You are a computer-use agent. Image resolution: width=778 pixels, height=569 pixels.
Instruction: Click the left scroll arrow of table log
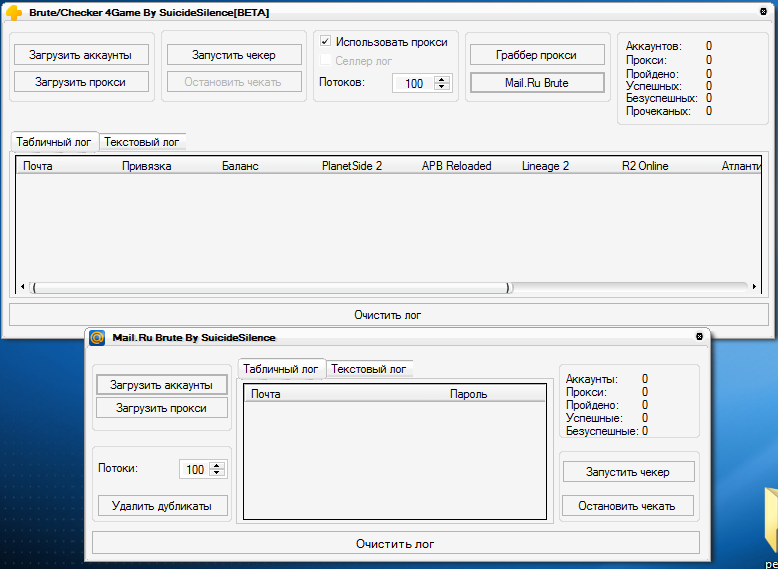(x=23, y=288)
